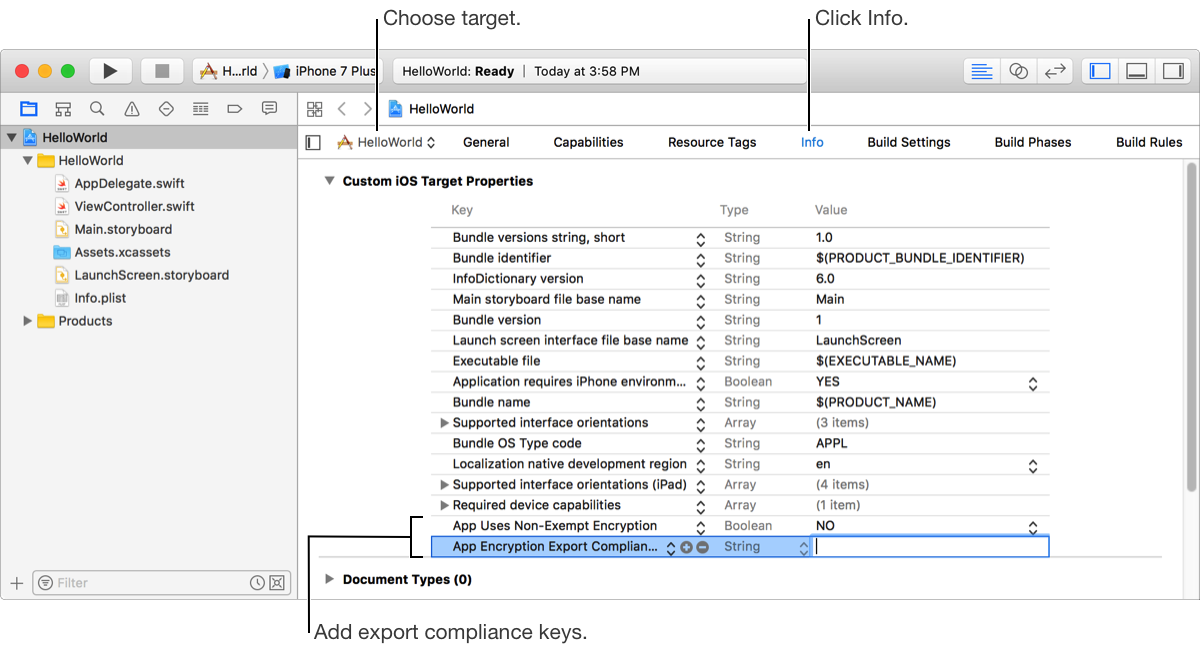Open the Report navigator speech bubble icon
Image resolution: width=1200 pixels, height=650 pixels.
pyautogui.click(x=269, y=108)
